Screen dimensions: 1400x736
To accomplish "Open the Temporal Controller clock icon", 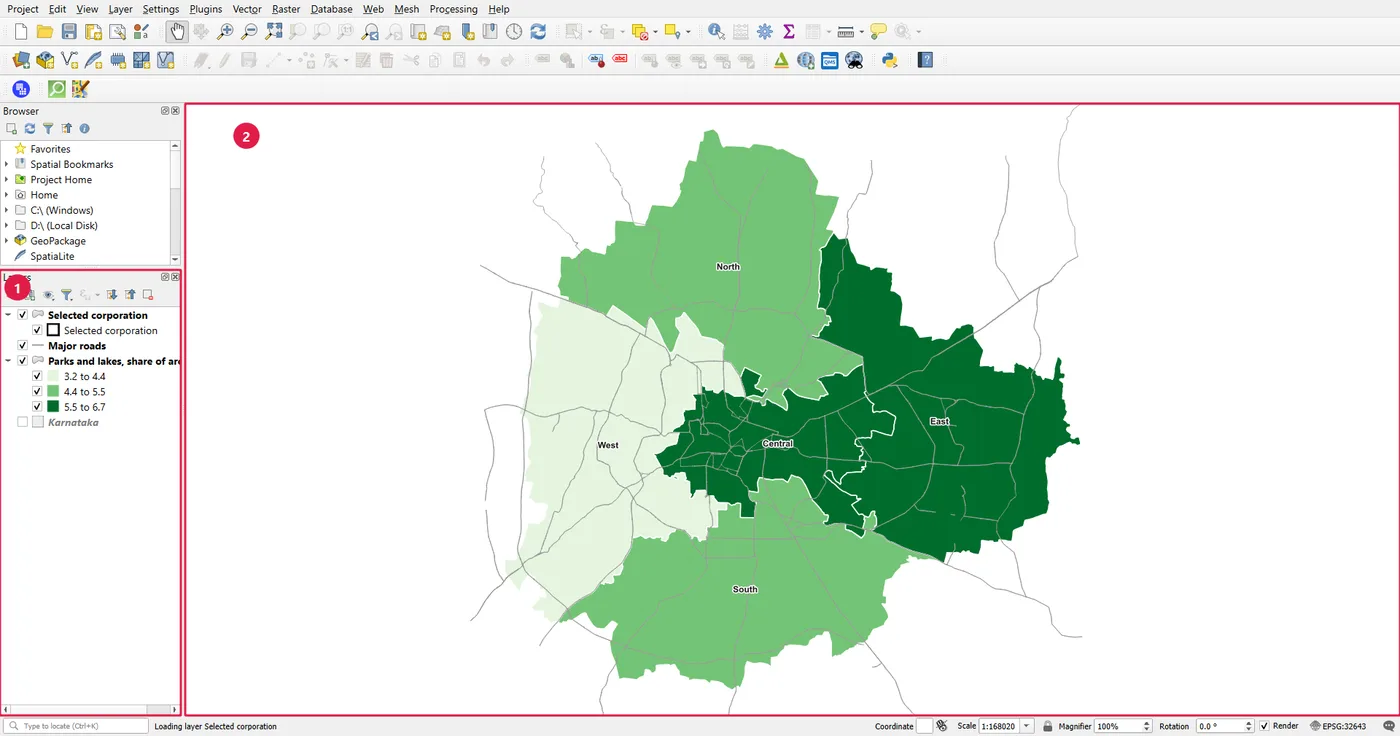I will click(x=514, y=32).
